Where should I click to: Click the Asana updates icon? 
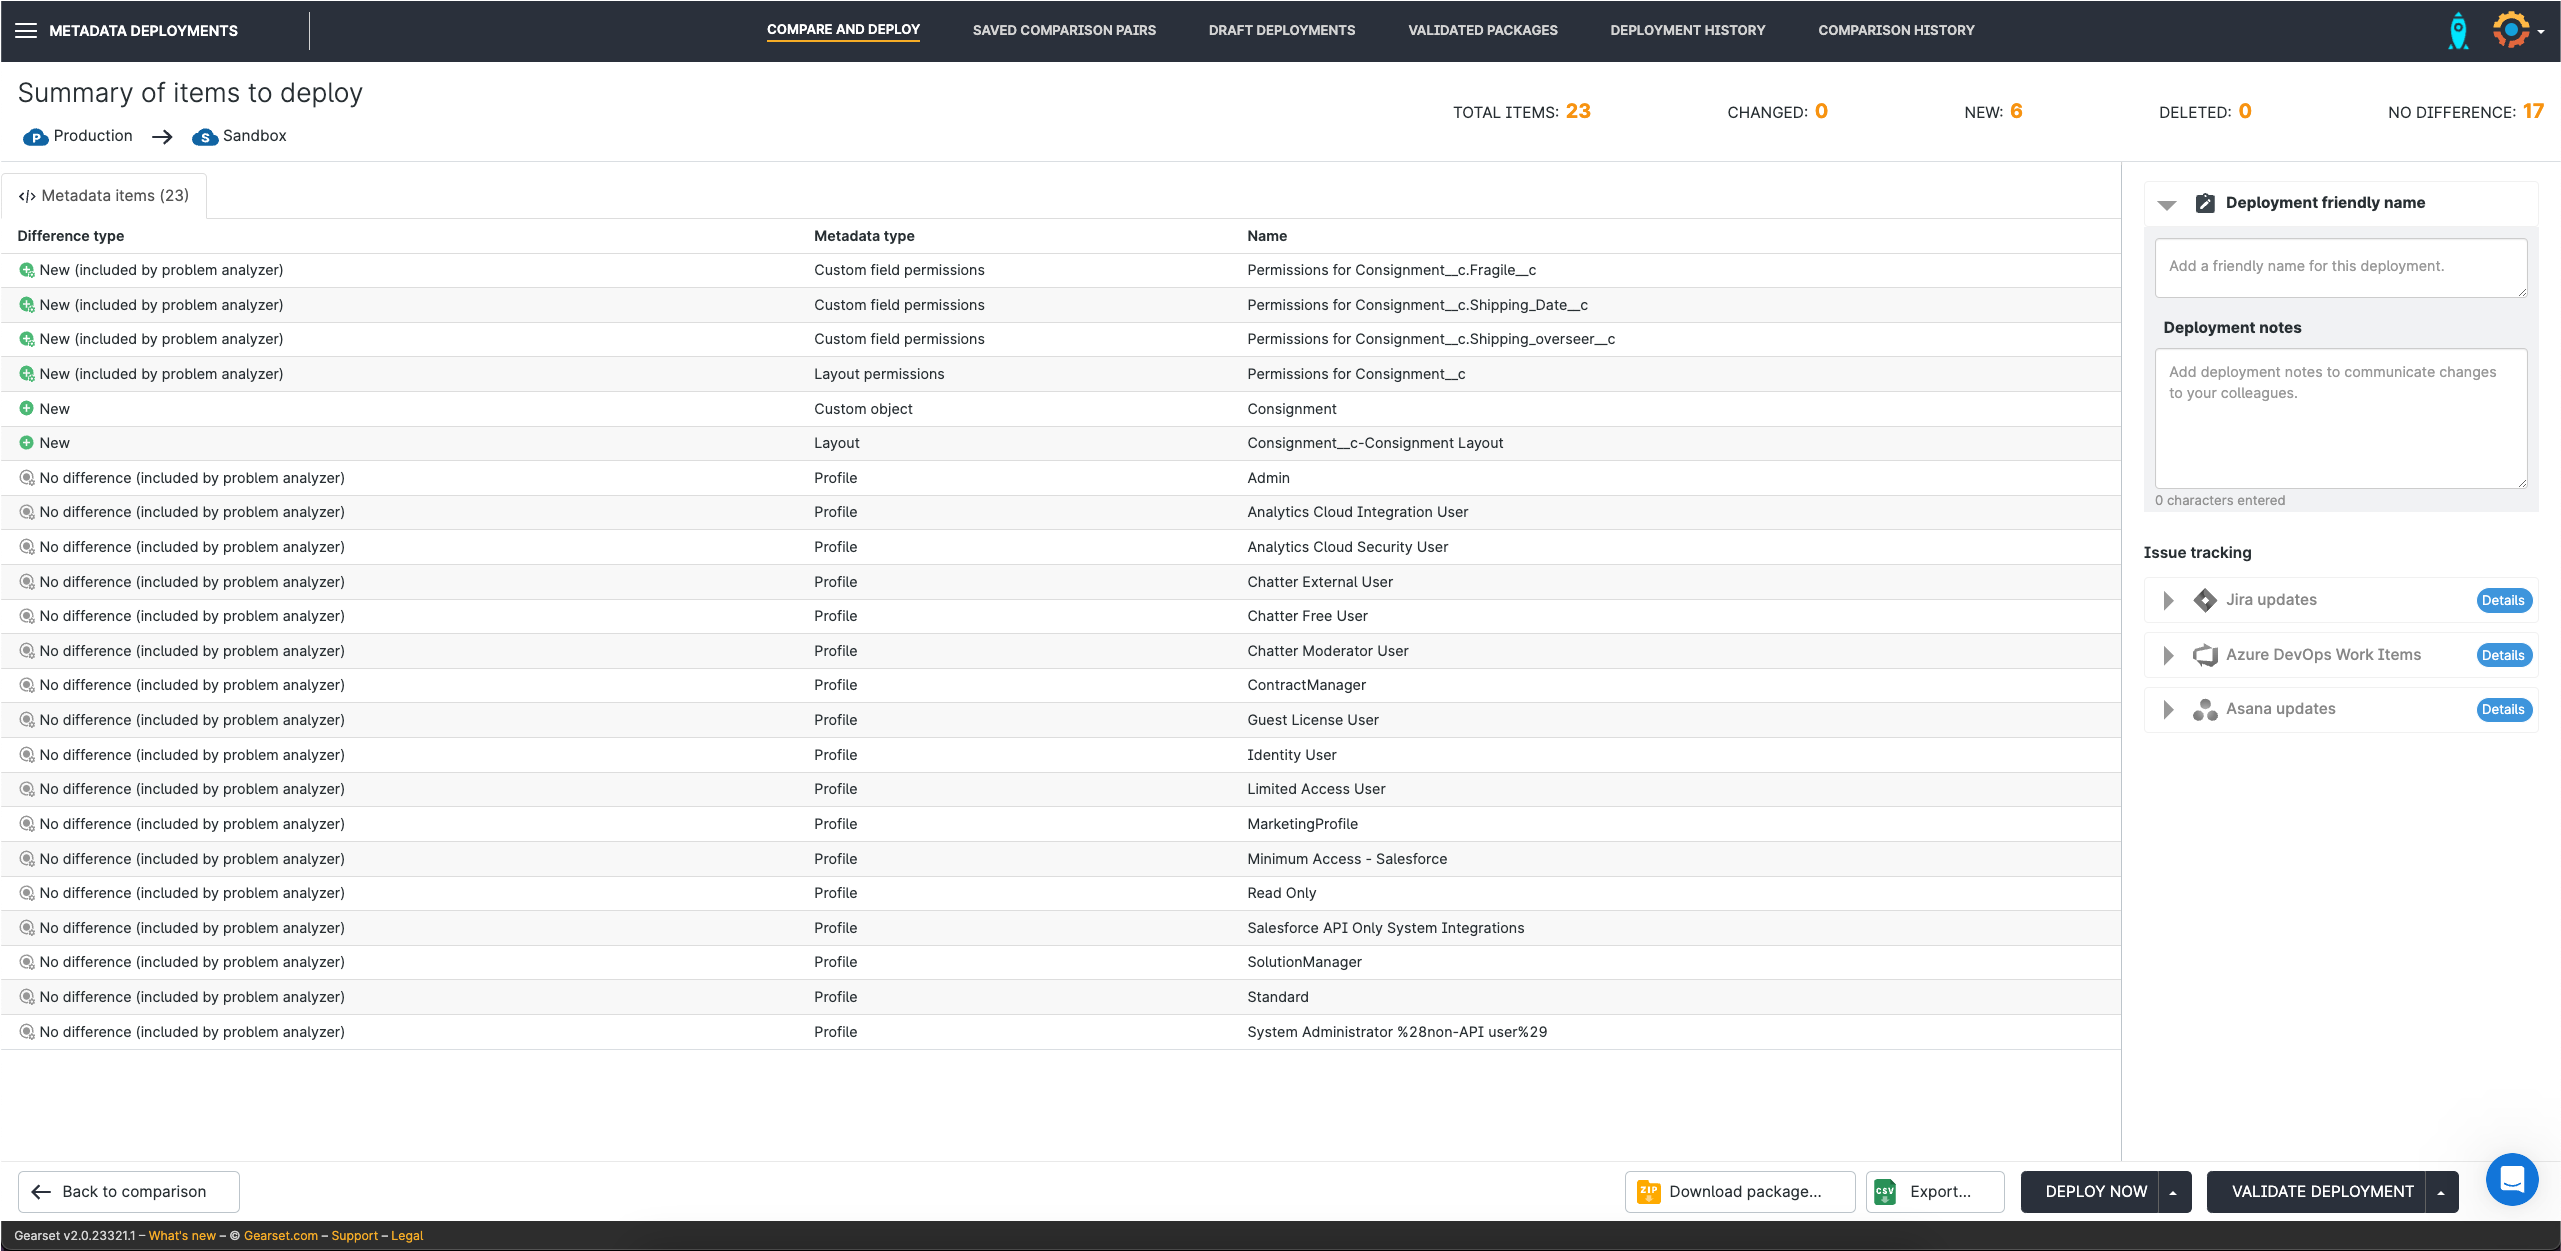[2204, 709]
